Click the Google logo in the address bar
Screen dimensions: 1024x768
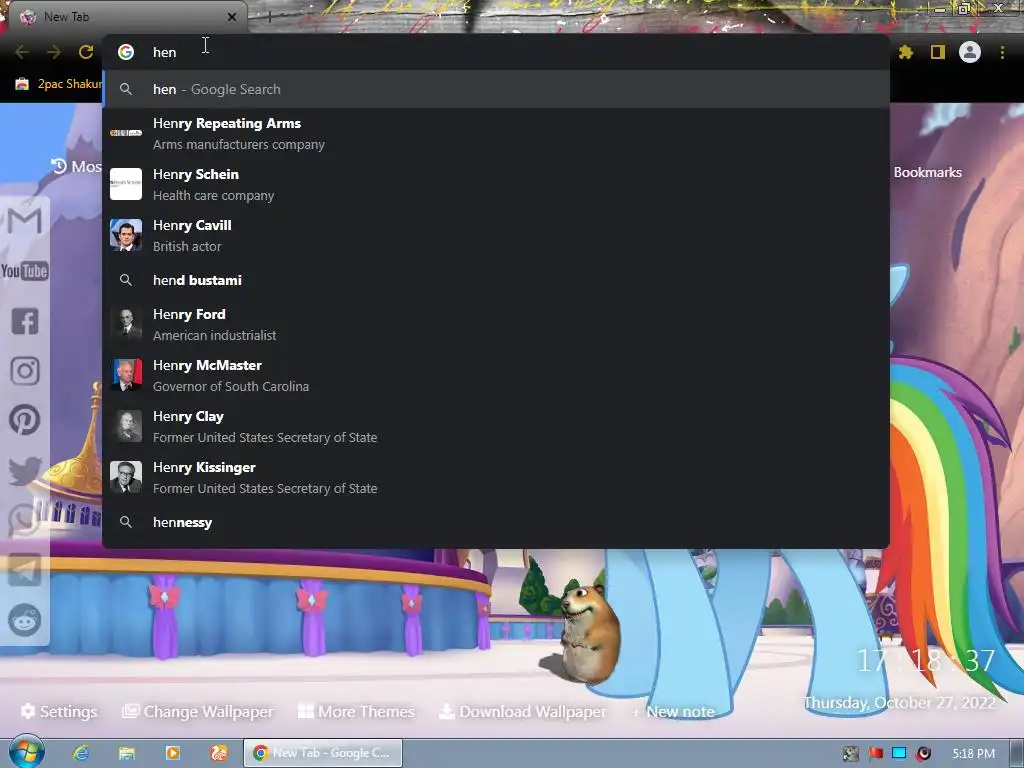pos(126,52)
